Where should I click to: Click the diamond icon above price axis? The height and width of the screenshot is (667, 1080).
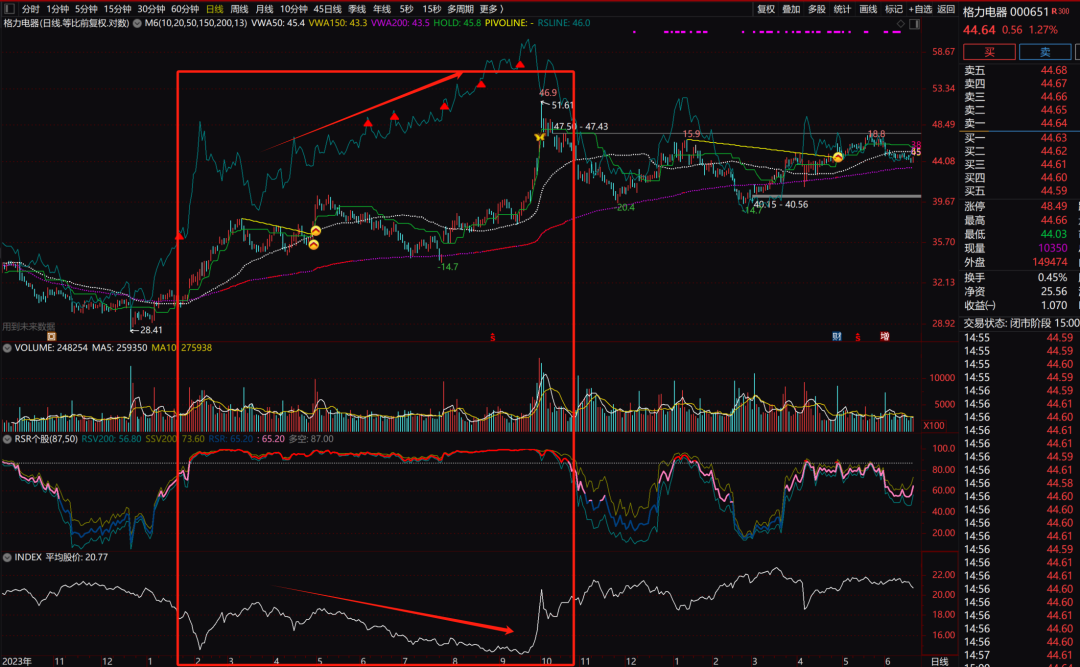900,24
